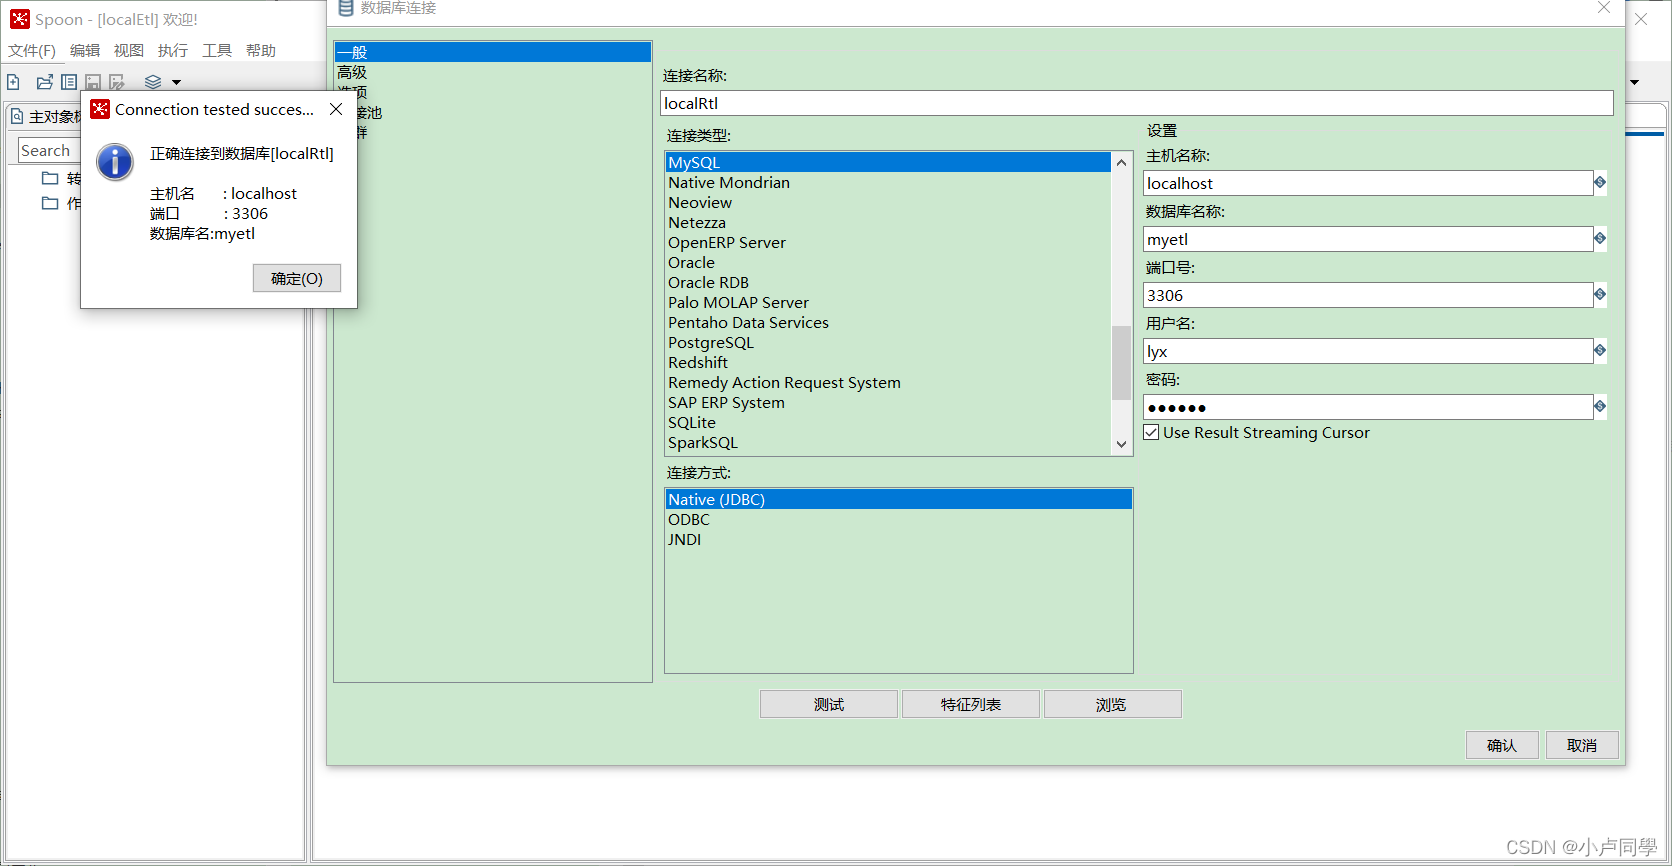The height and width of the screenshot is (866, 1672).
Task: Select Redshift in the connection type list
Action: (x=888, y=362)
